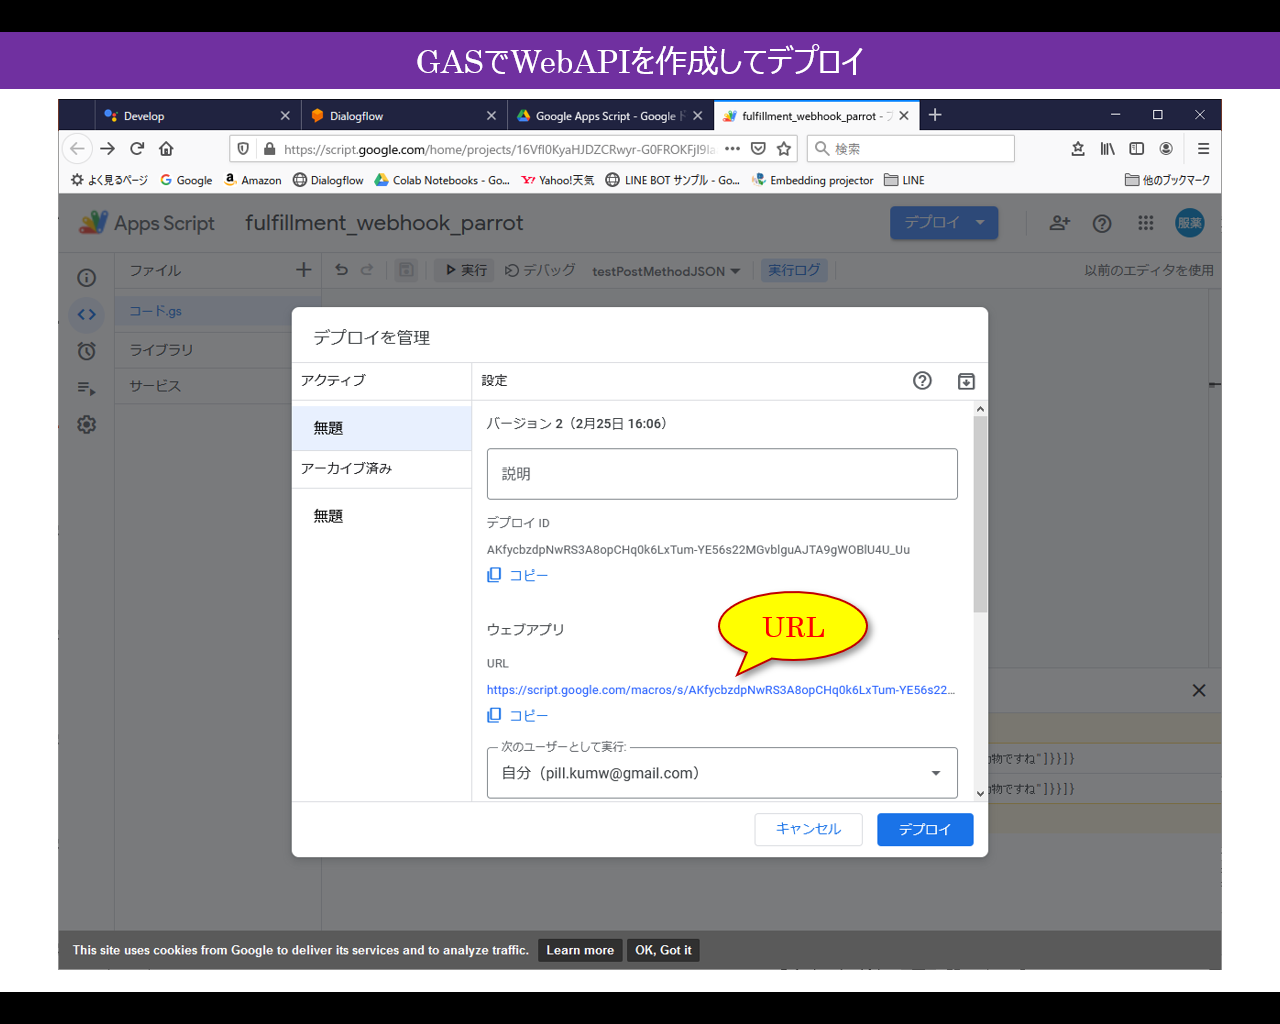Open page actions three-dots menu
The image size is (1280, 1024).
[733, 149]
